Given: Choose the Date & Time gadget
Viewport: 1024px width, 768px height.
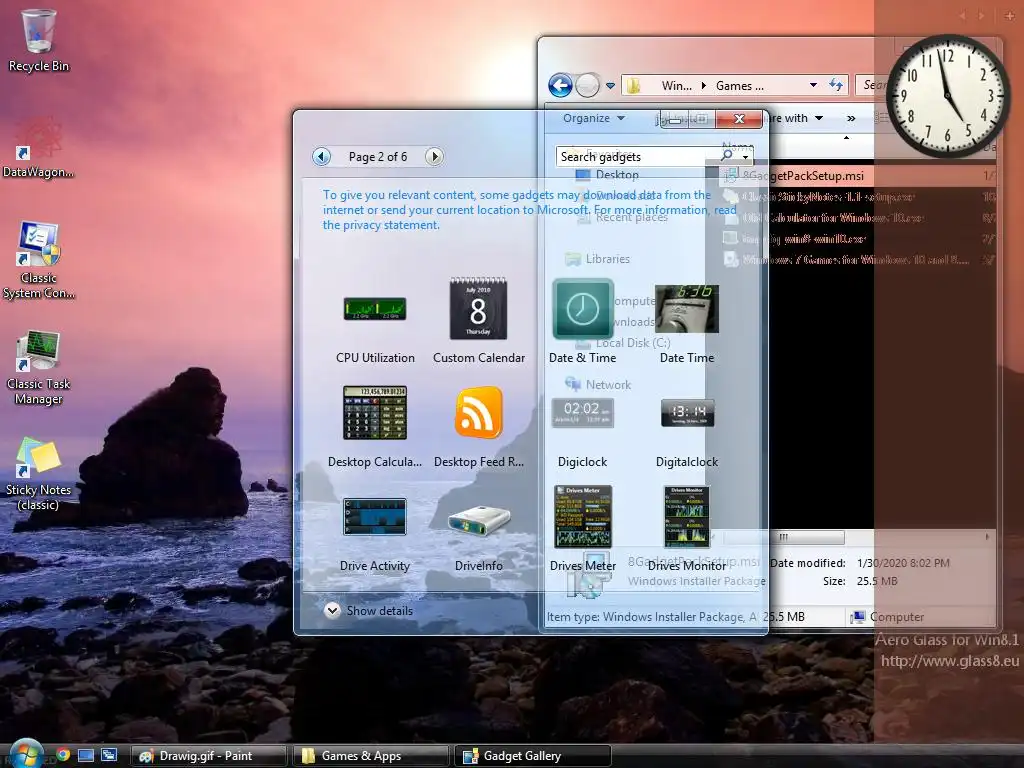Looking at the screenshot, I should 583,308.
